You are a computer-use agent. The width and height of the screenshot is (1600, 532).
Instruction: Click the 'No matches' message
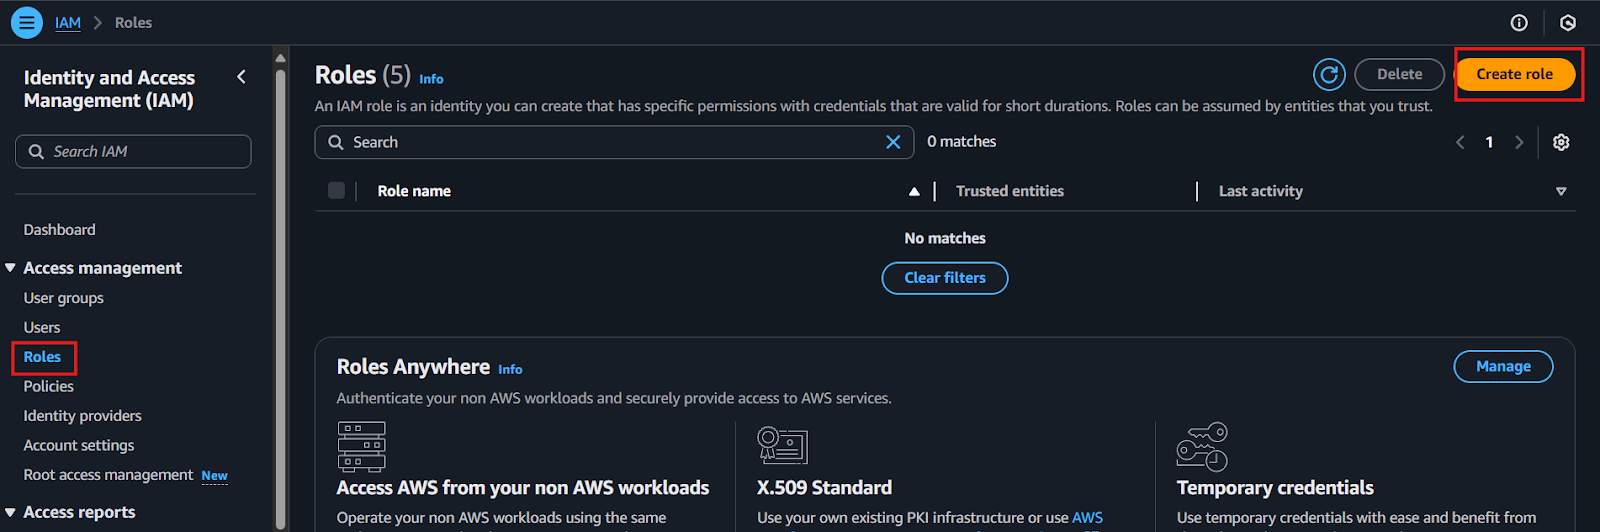[x=945, y=238]
